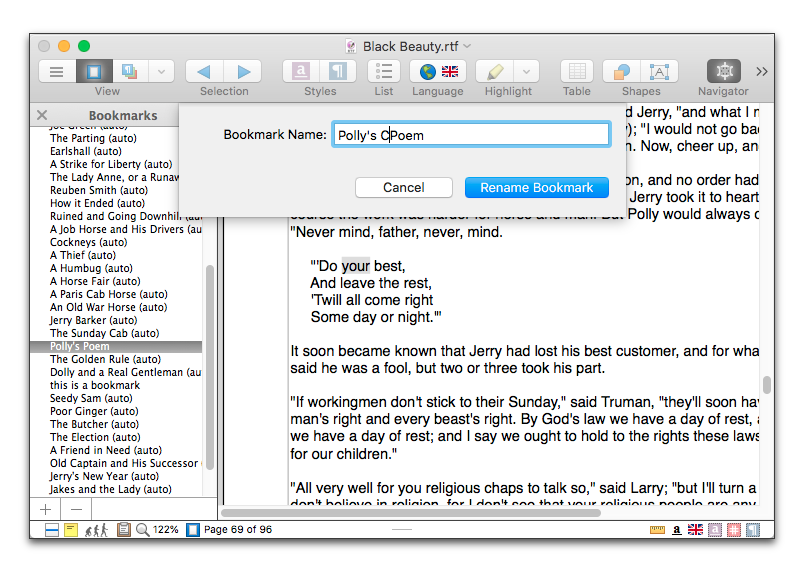Click clipboard icon in status bar
Screen dimensions: 805x571
pos(123,529)
